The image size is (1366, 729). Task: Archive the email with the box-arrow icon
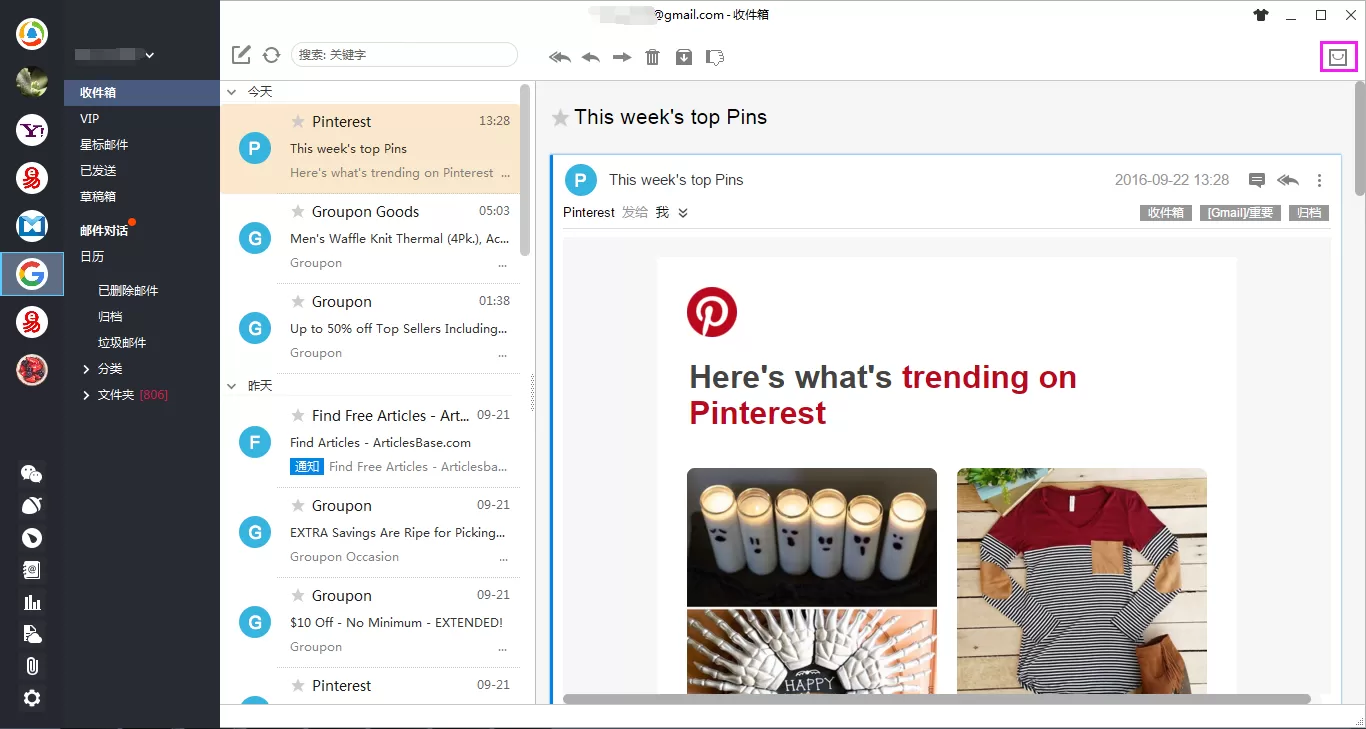pos(684,57)
